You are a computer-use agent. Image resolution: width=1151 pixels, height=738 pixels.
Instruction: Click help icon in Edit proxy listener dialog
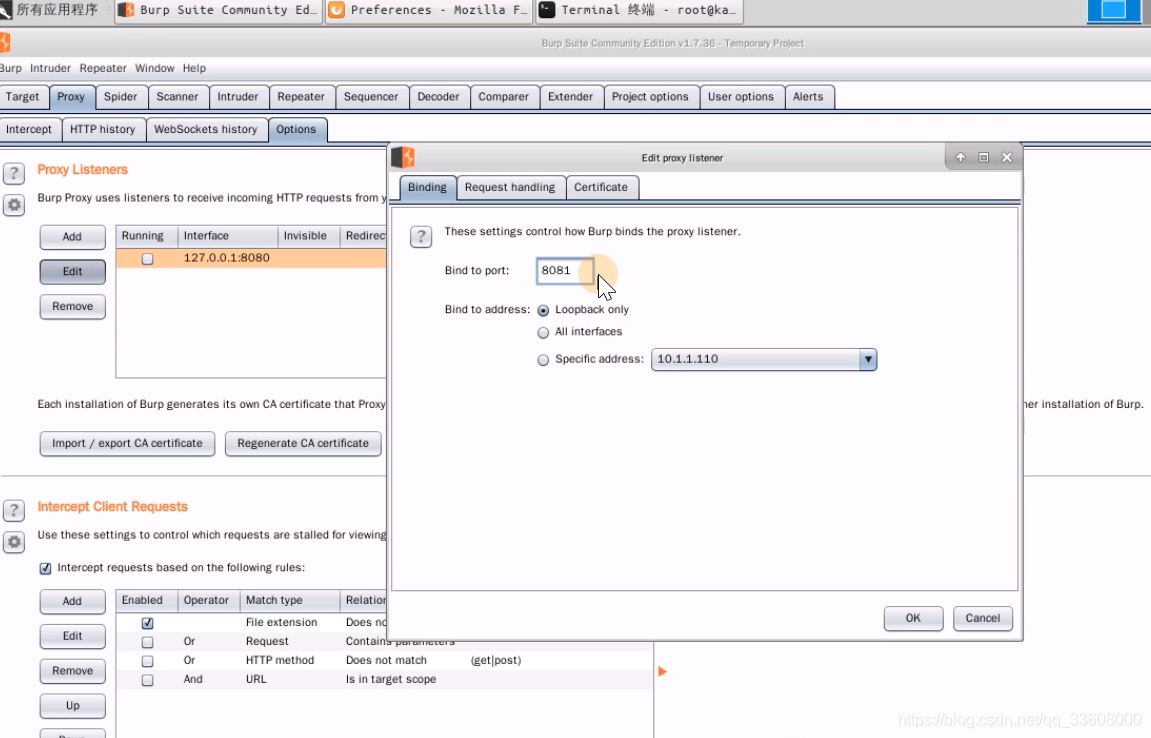[421, 236]
